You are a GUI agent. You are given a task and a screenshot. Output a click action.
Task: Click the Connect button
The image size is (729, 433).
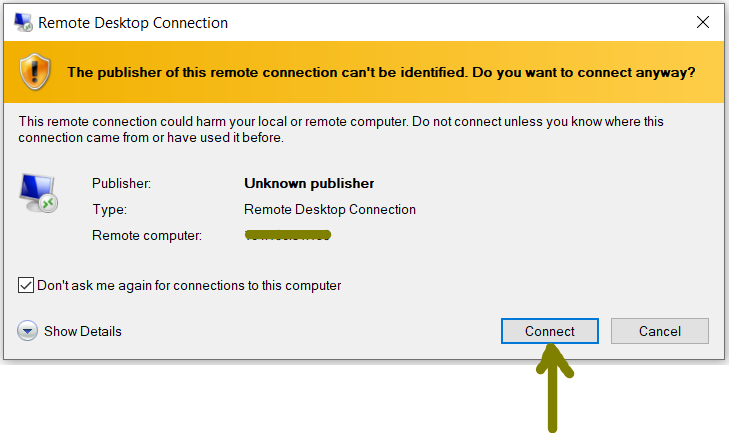(x=550, y=331)
